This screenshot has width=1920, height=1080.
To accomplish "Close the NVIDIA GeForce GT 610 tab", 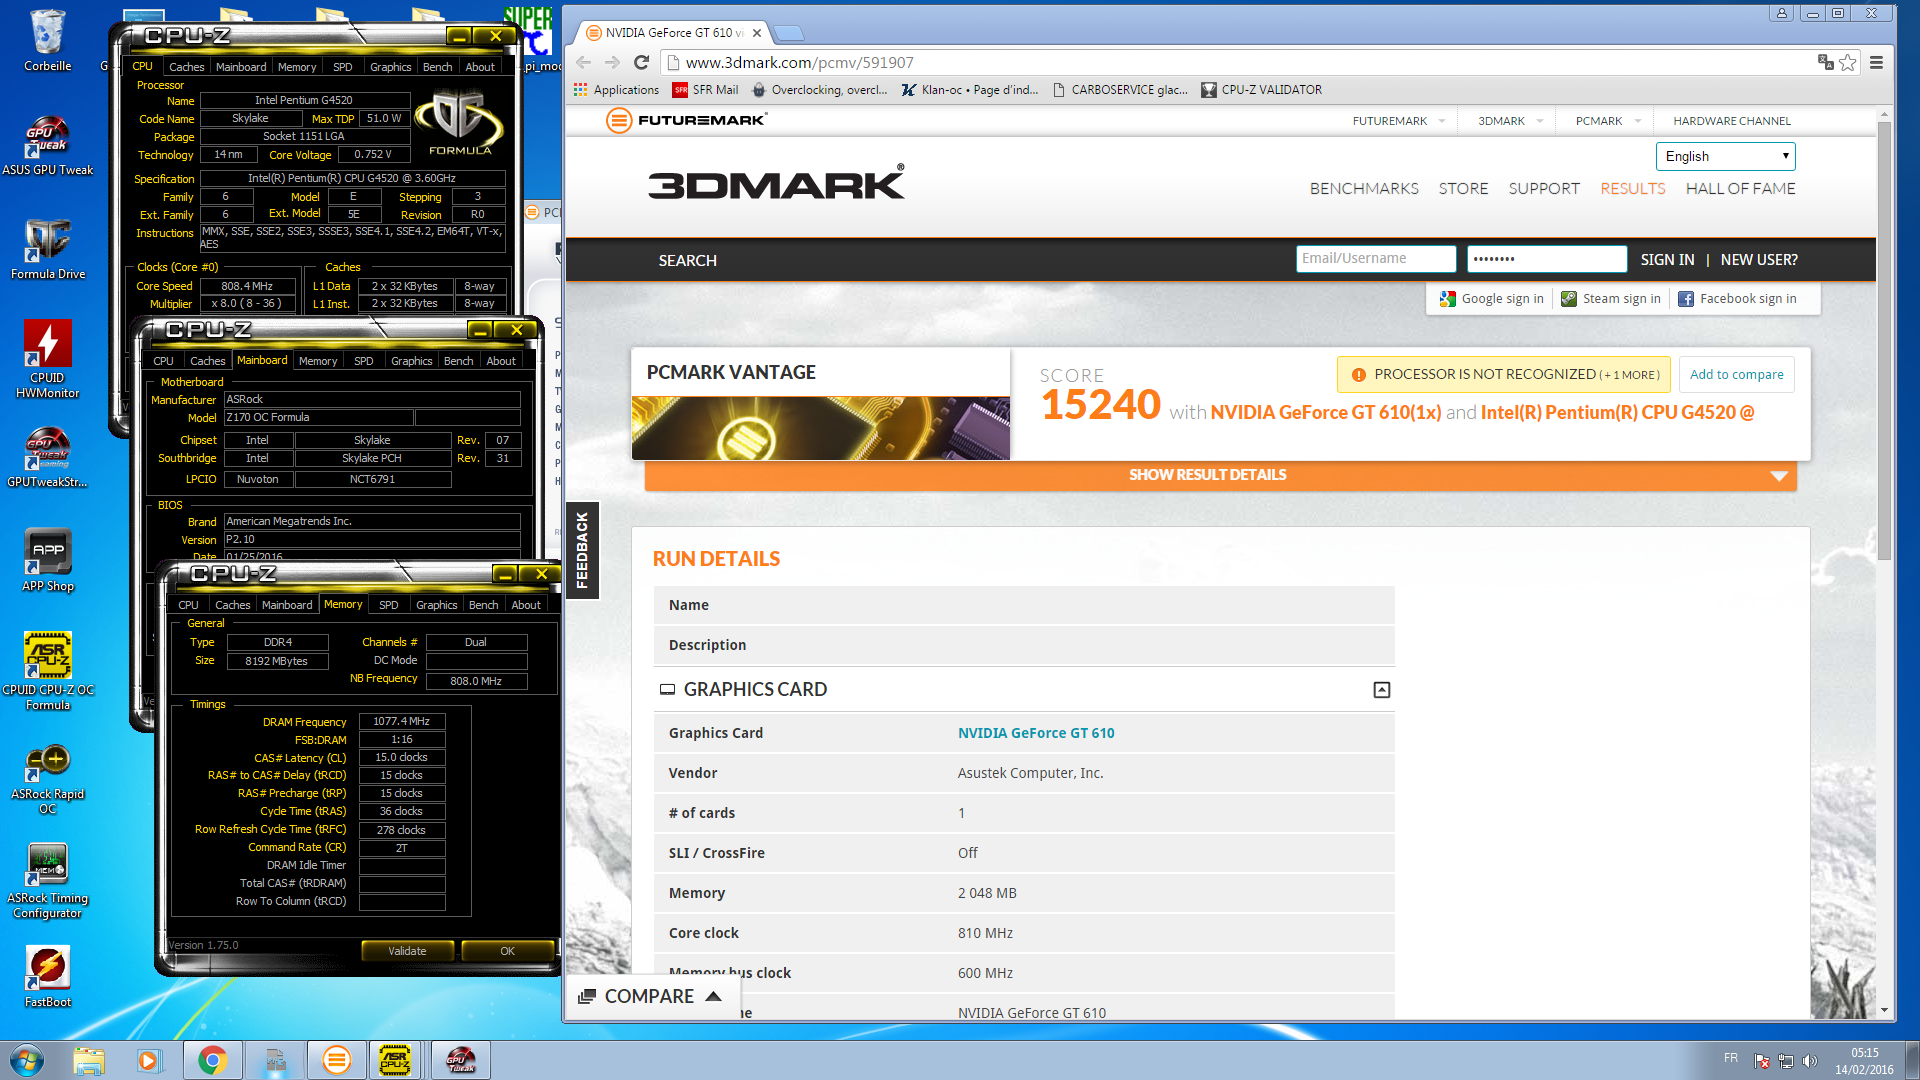I will [x=757, y=33].
